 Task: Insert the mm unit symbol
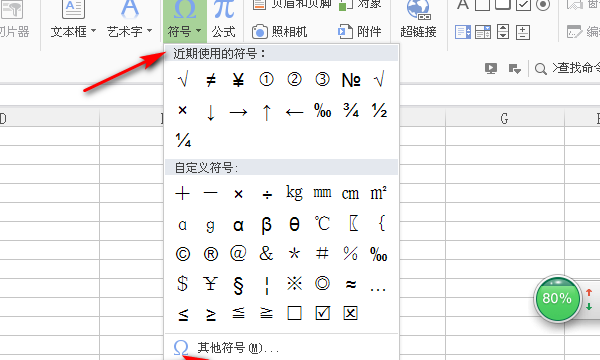click(322, 193)
